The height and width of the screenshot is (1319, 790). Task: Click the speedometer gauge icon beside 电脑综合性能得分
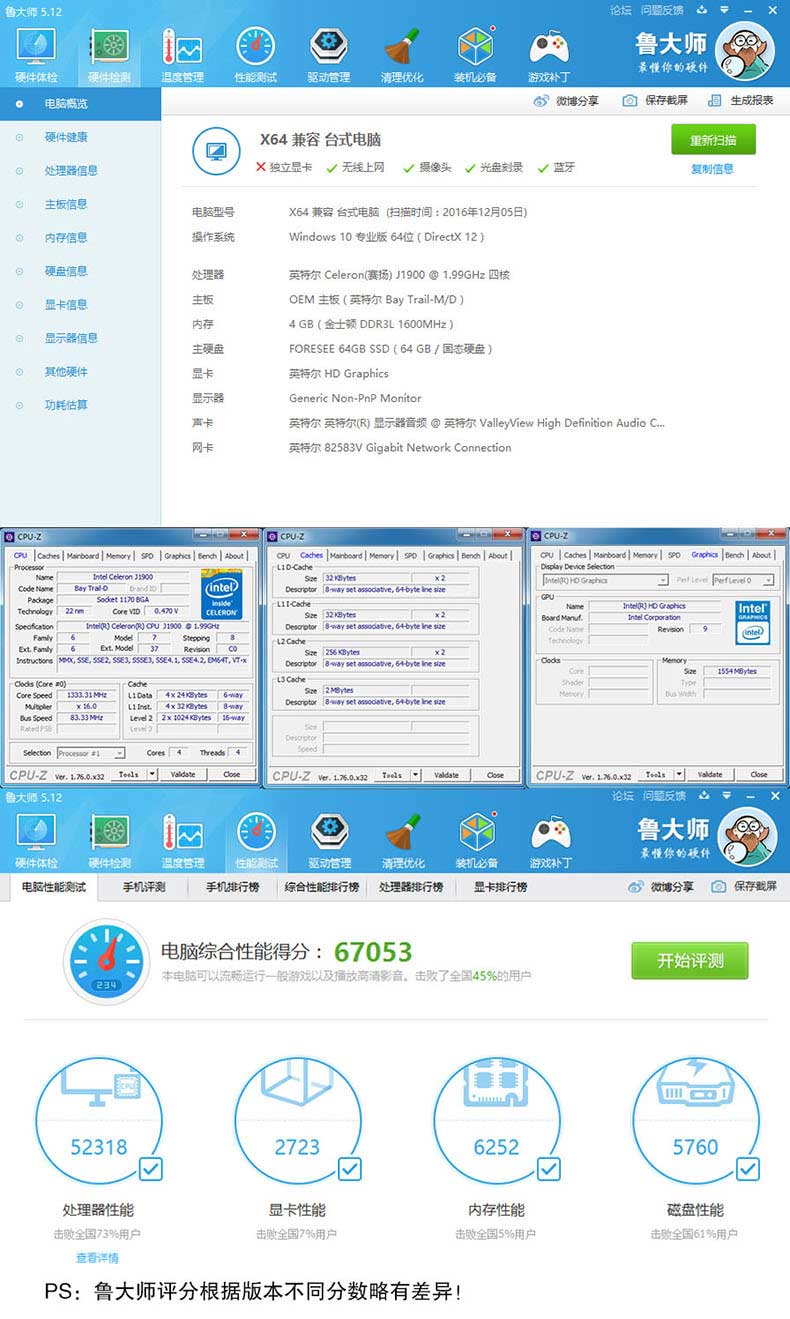click(x=106, y=961)
